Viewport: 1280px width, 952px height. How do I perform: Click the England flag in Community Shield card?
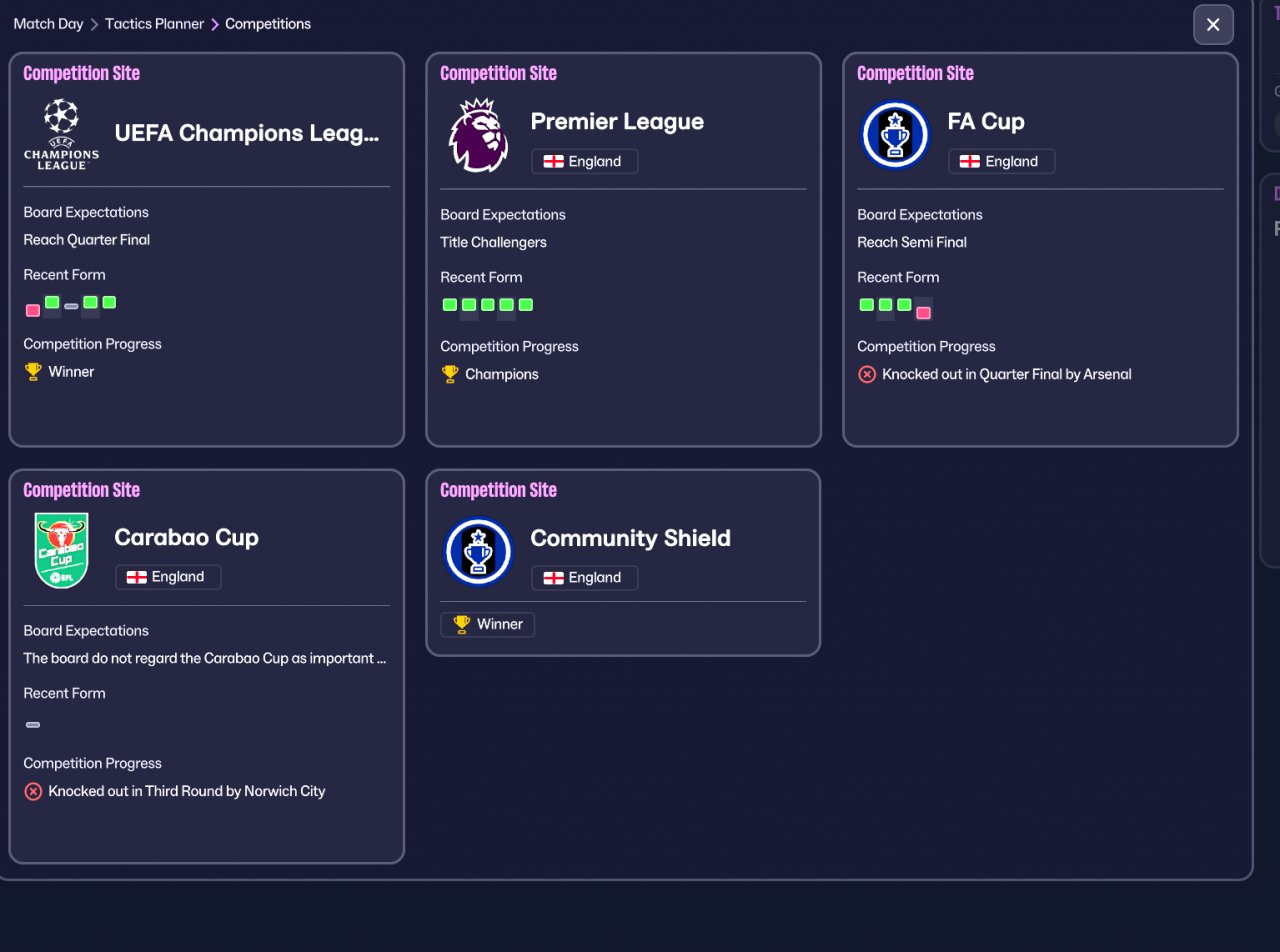pyautogui.click(x=553, y=578)
